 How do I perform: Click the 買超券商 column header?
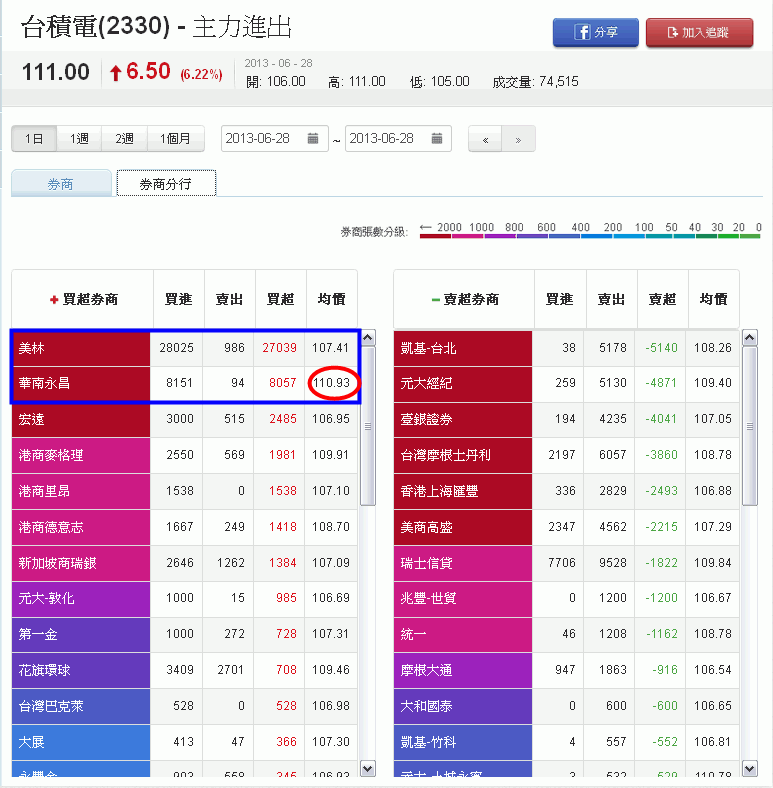click(x=83, y=299)
